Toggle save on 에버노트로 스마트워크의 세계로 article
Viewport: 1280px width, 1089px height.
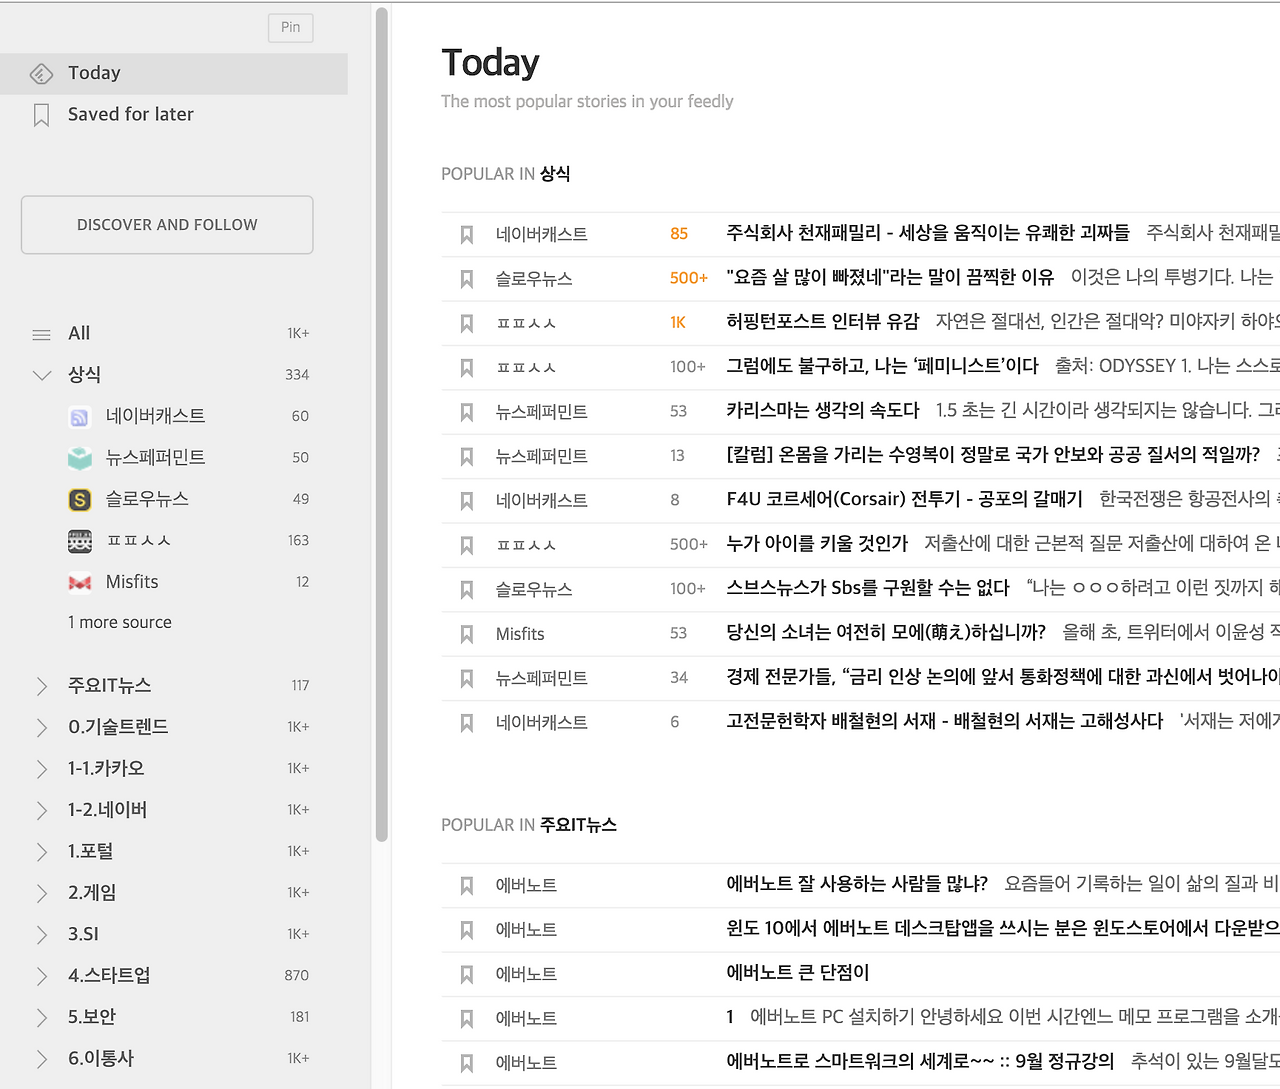(466, 1063)
